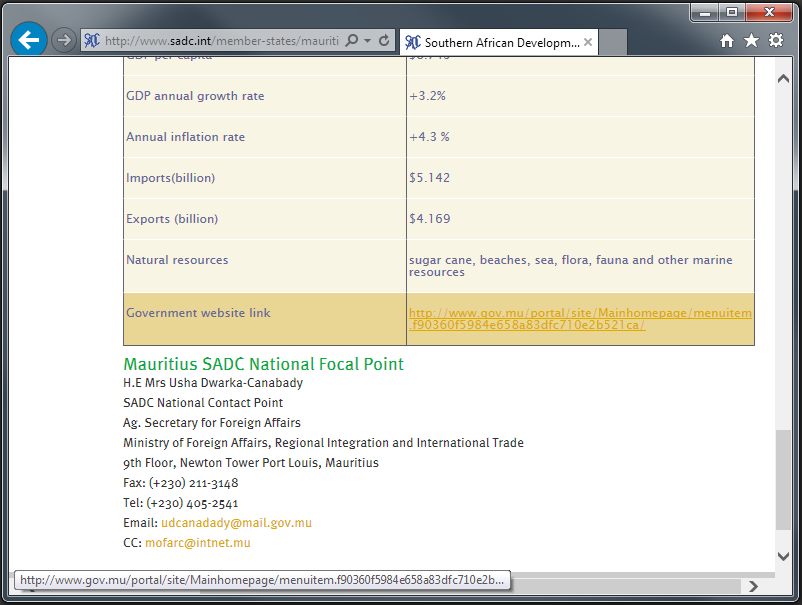
Task: Open the gov.mu government website link
Action: (x=580, y=319)
